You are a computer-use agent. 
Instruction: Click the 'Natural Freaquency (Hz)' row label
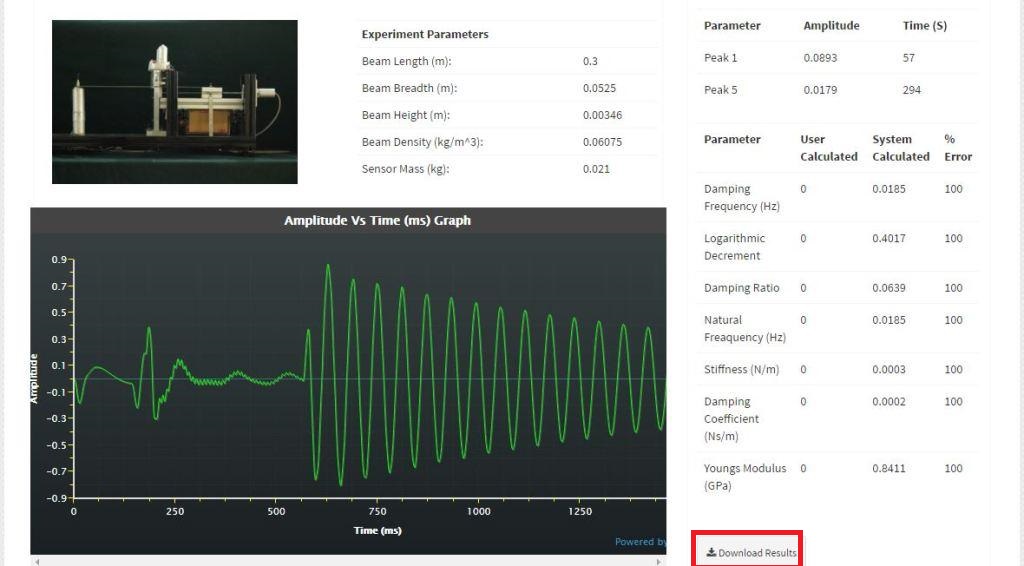744,328
